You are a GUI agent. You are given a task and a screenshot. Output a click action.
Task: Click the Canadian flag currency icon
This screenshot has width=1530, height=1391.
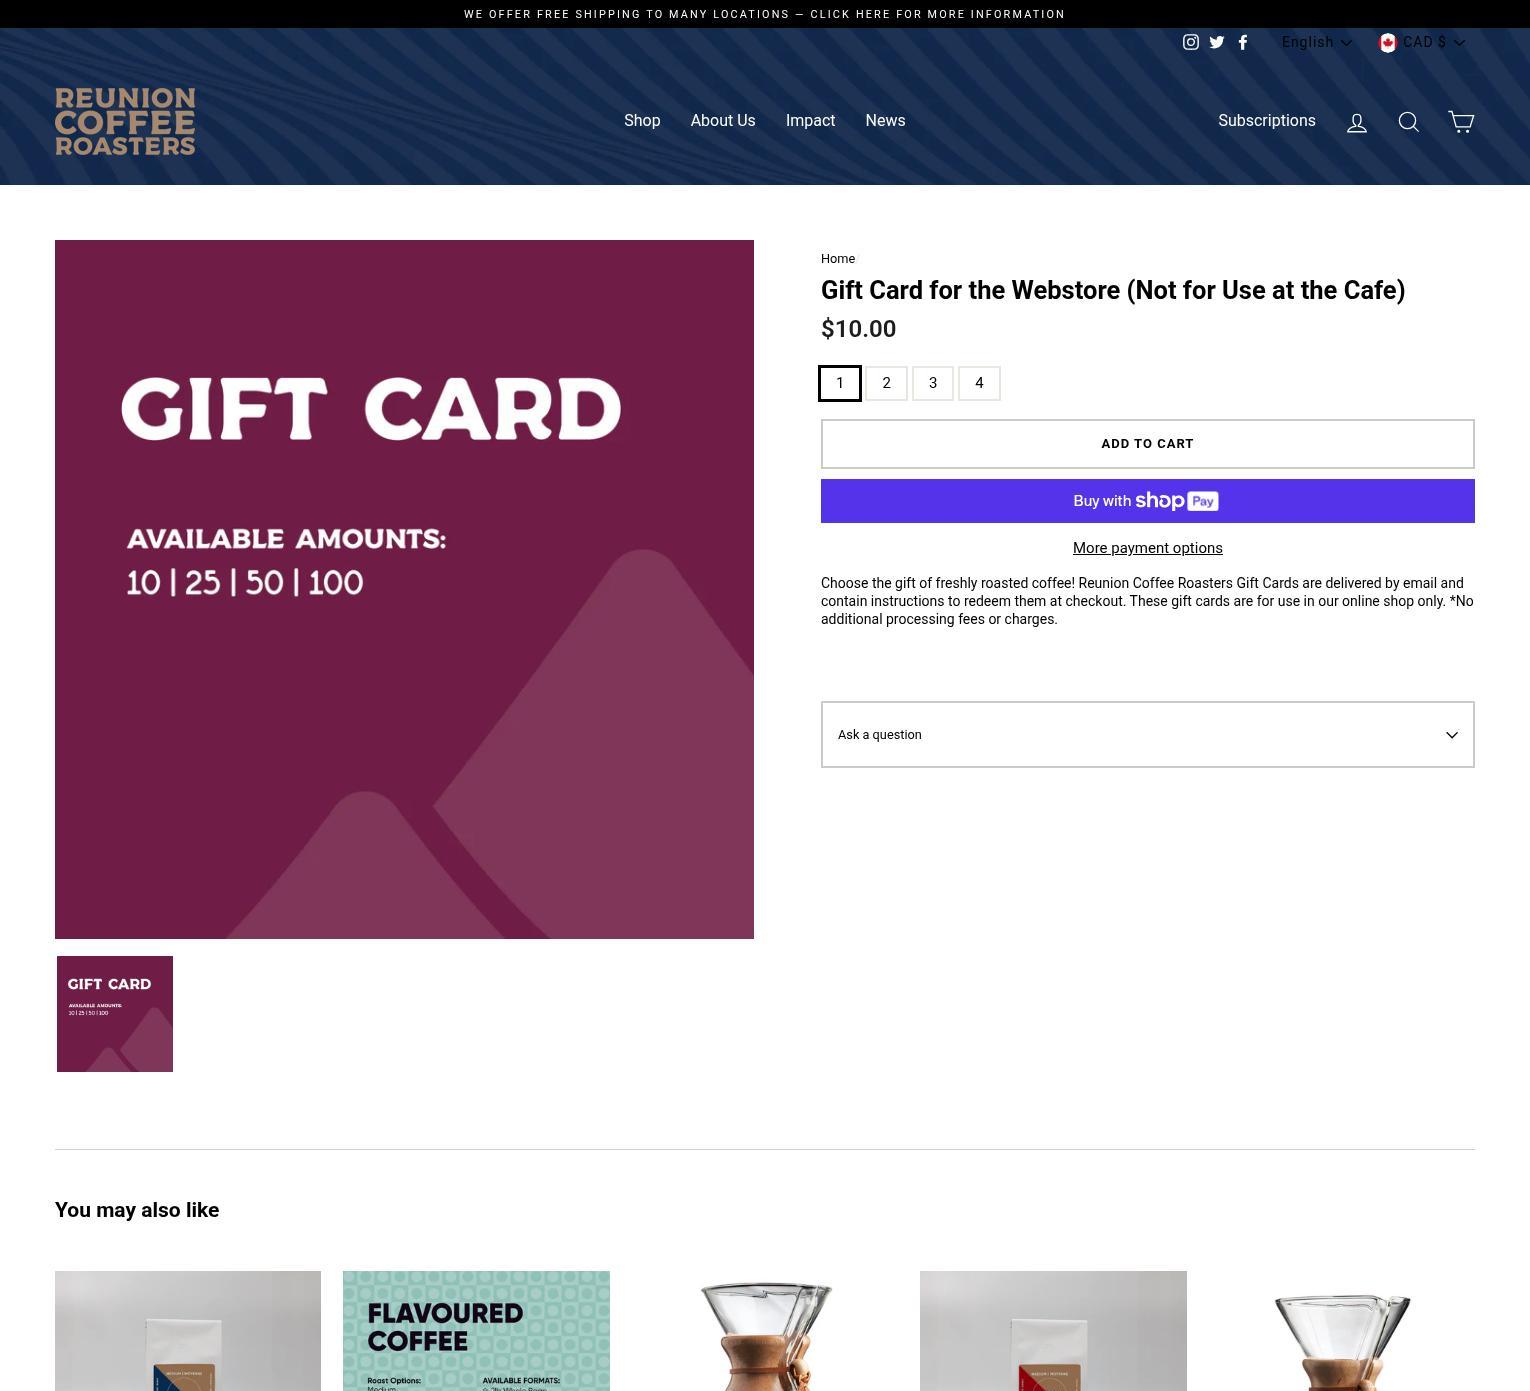tap(1387, 42)
